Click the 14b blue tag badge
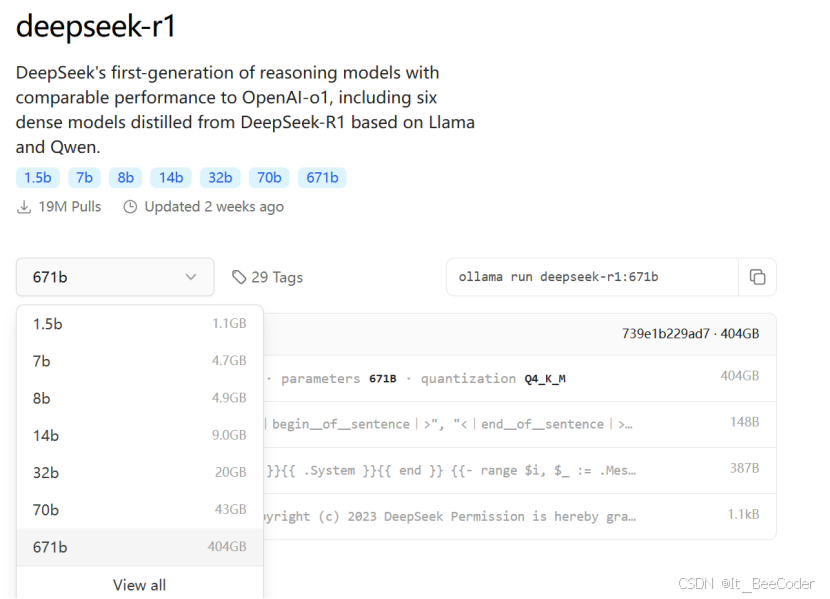This screenshot has height=599, width=830. click(171, 177)
